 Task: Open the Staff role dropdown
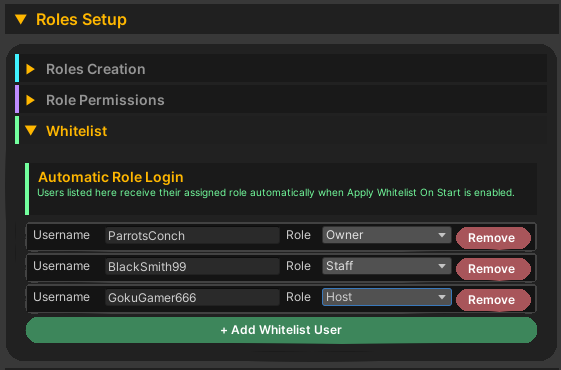pos(386,266)
